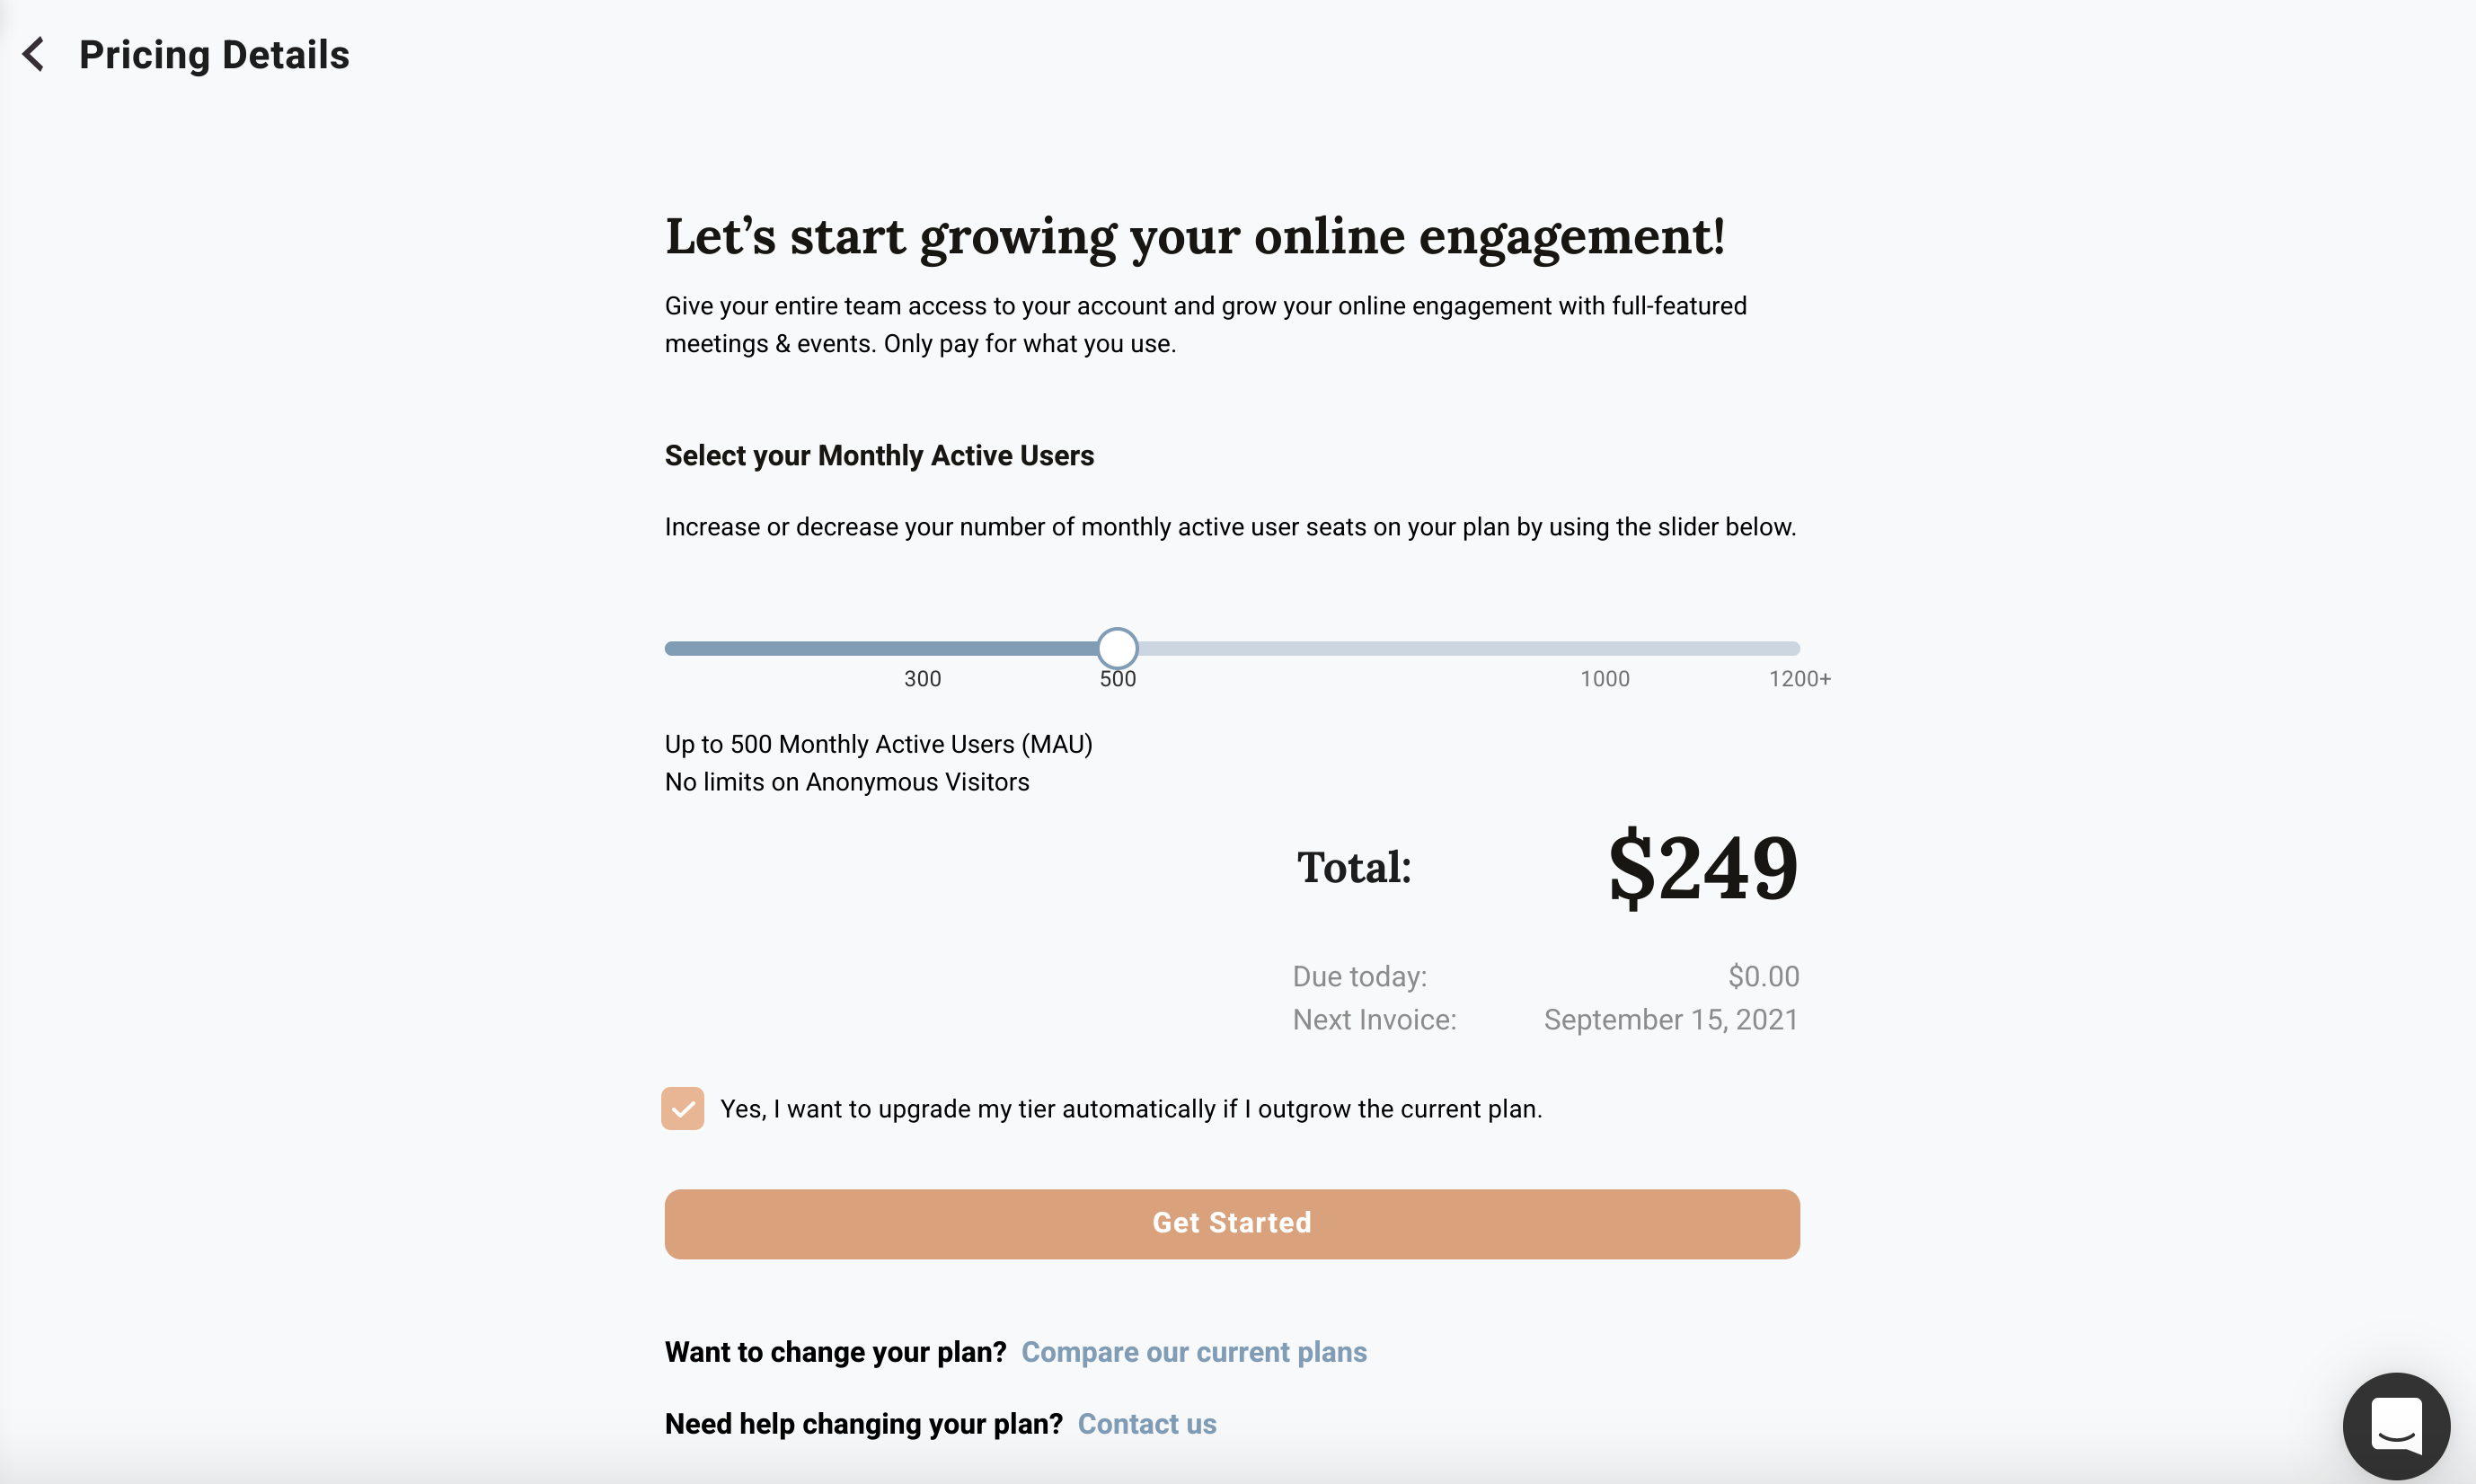
Task: Click the No limits on Anonymous Visitors text
Action: pos(846,782)
